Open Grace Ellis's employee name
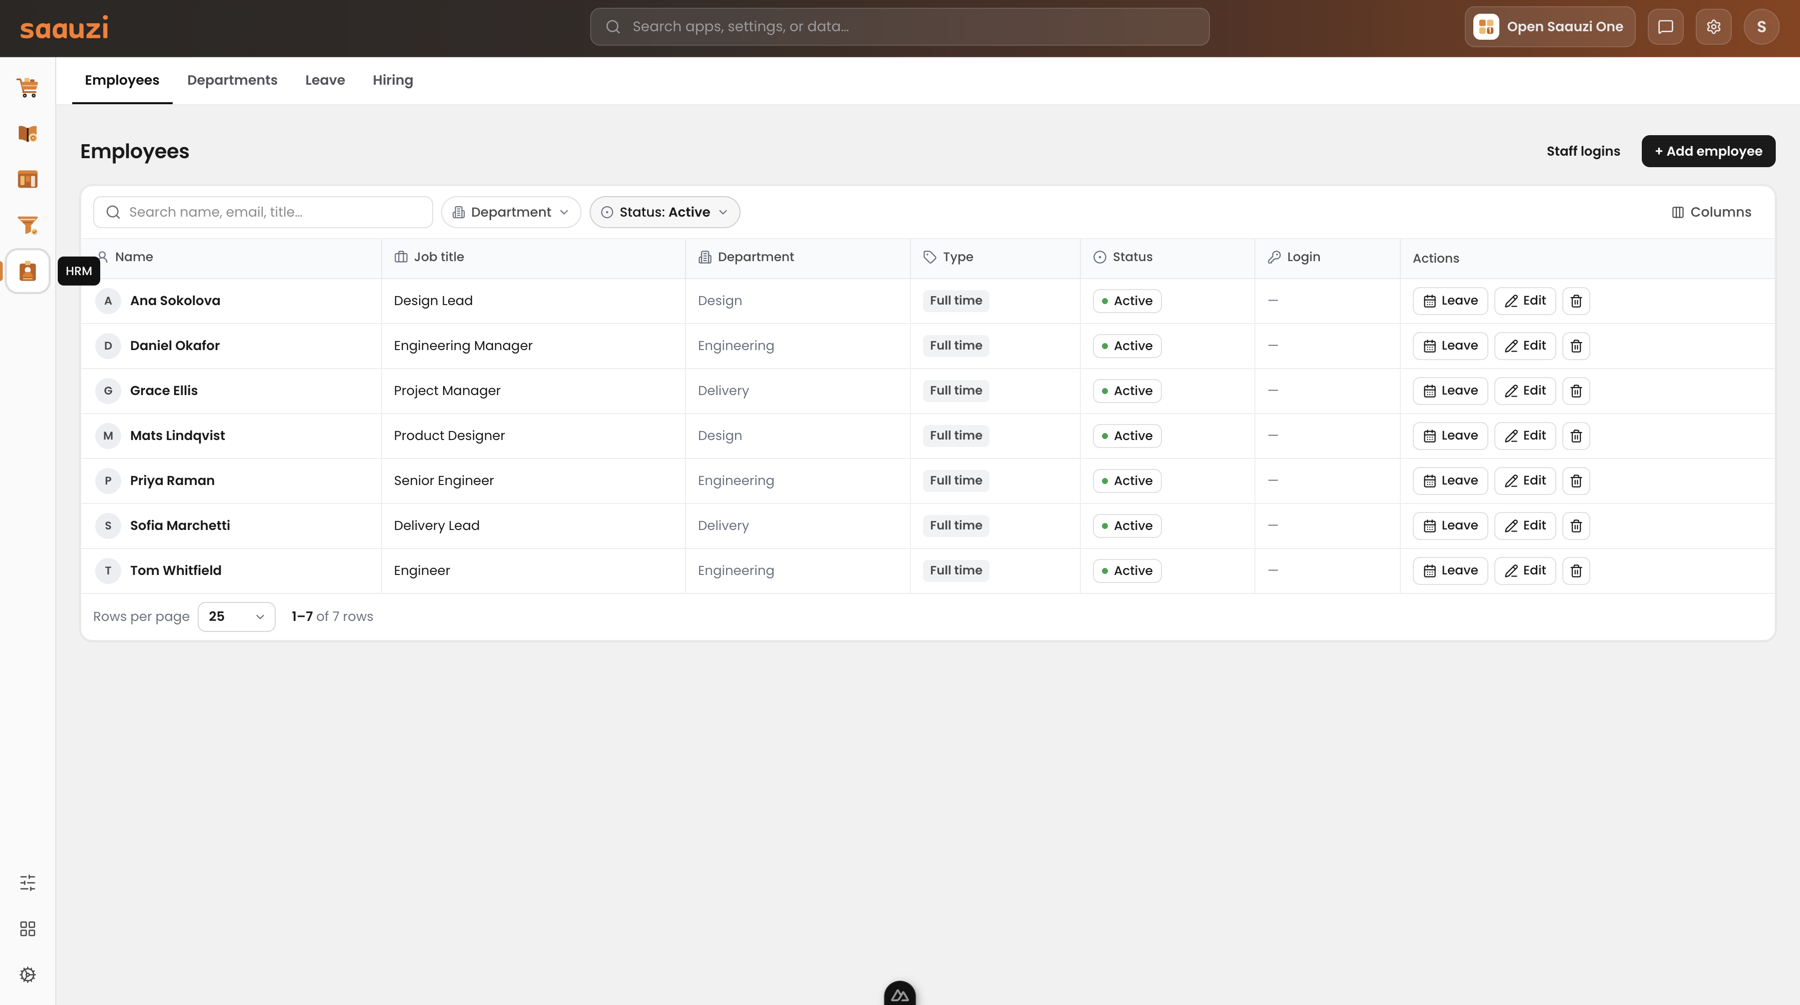The image size is (1800, 1005). click(x=164, y=391)
